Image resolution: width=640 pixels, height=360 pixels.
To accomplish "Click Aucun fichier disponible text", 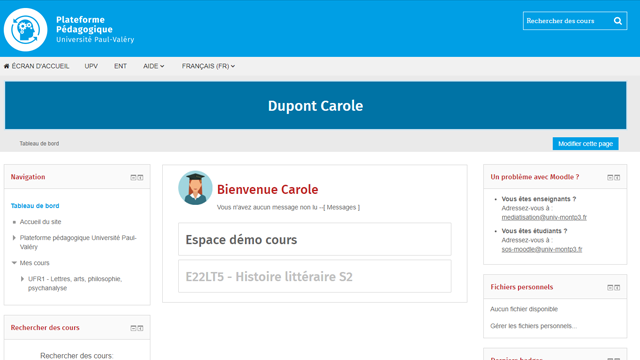I will (524, 309).
